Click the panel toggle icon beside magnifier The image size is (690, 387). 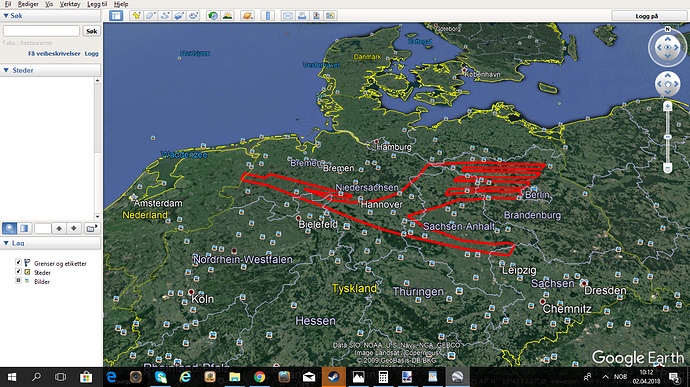pyautogui.click(x=24, y=228)
